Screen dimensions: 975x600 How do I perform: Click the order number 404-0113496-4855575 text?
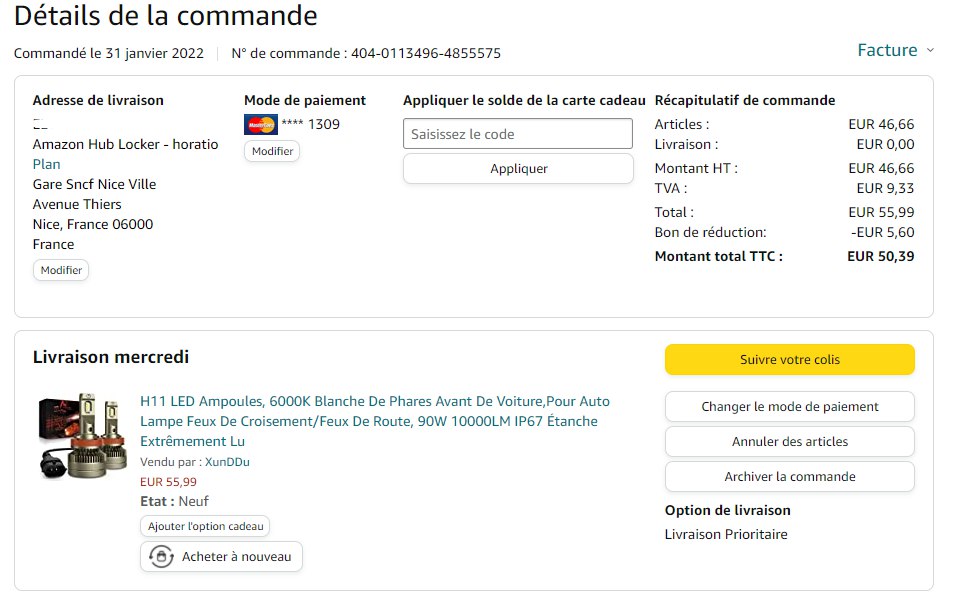coord(425,53)
